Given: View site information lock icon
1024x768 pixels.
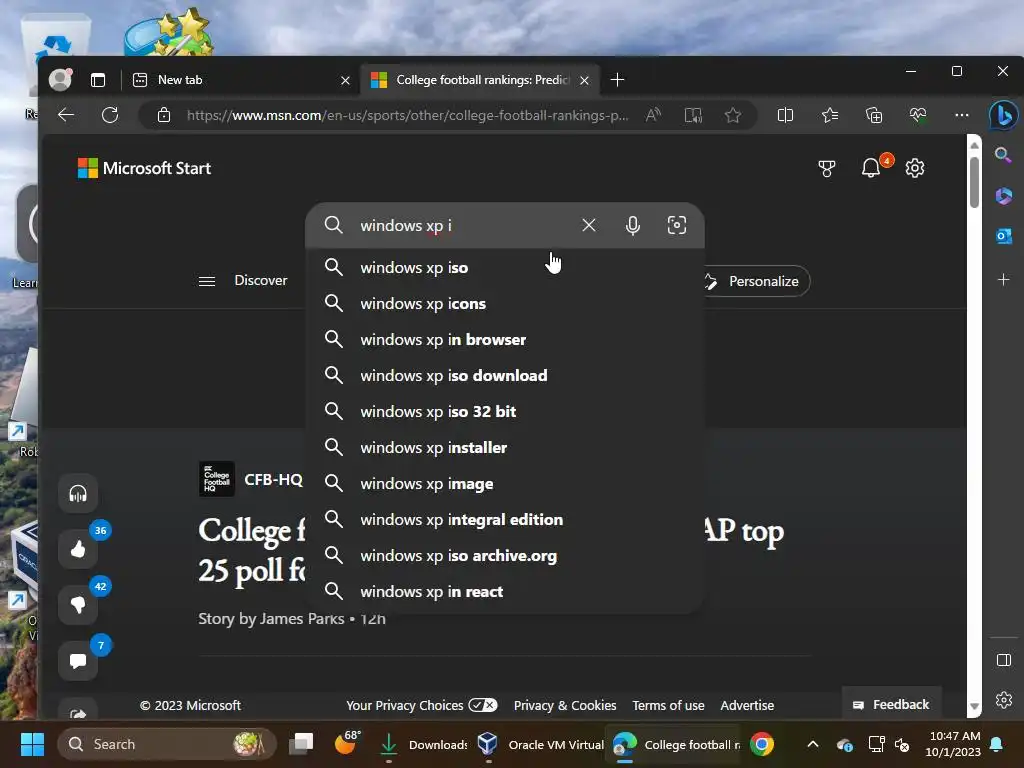Looking at the screenshot, I should 164,115.
